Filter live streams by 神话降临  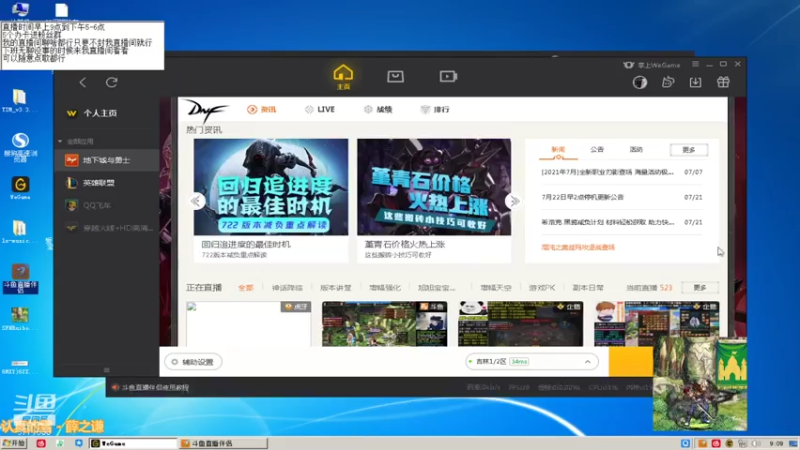[287, 288]
